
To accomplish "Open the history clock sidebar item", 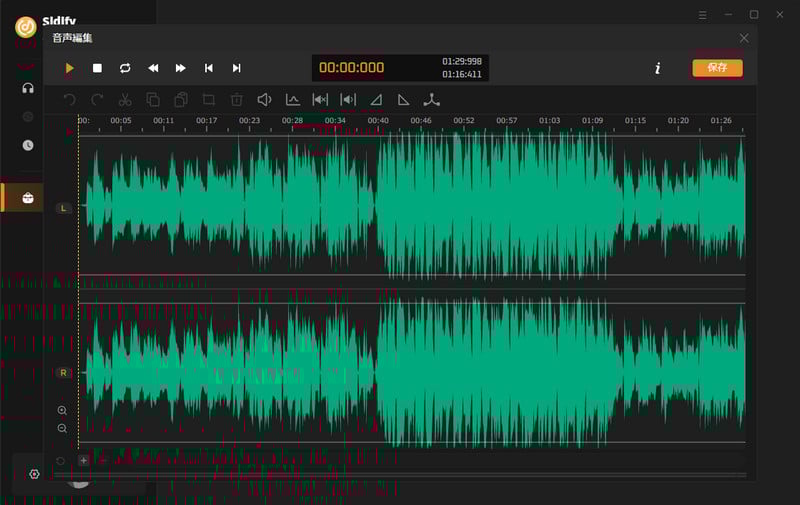I will click(x=28, y=145).
